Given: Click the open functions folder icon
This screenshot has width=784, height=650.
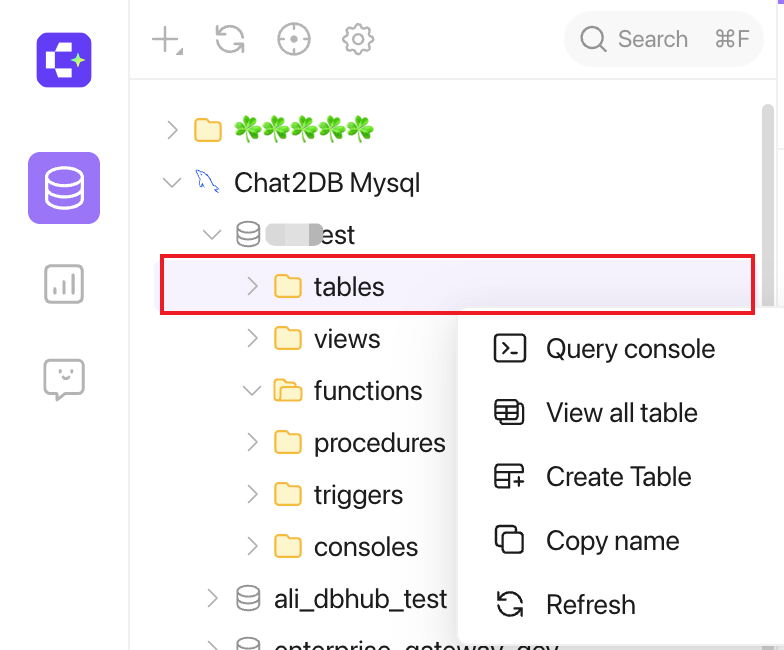Looking at the screenshot, I should [x=288, y=390].
